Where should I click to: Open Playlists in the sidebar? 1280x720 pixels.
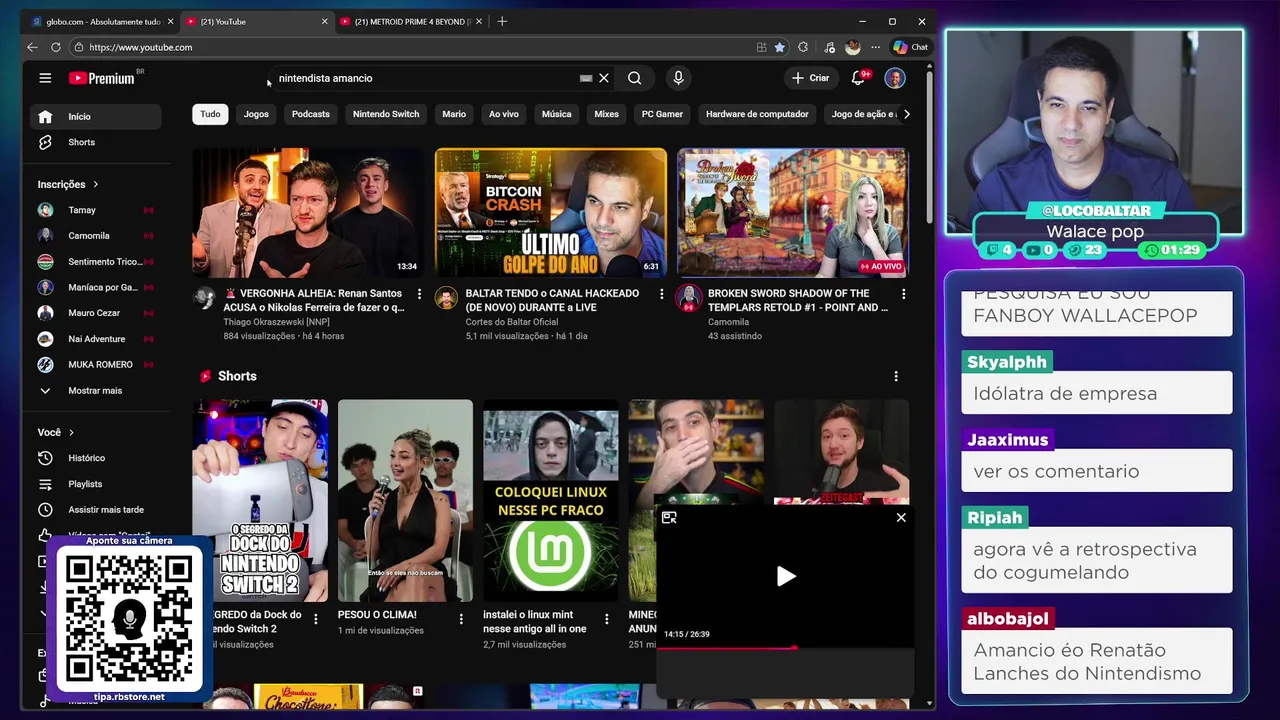tap(96, 484)
